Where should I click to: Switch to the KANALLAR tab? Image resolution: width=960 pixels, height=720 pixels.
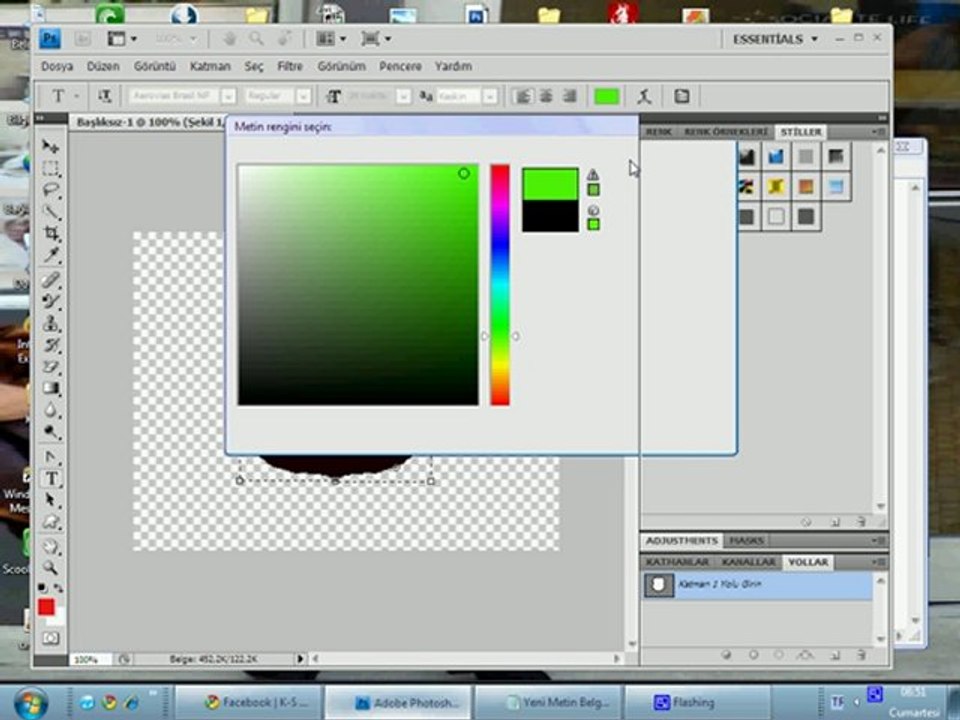(x=748, y=562)
